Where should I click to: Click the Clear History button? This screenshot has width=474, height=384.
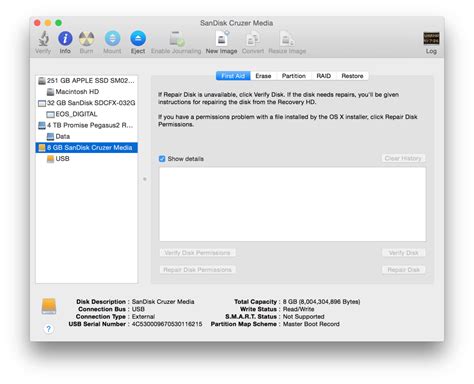coord(403,158)
